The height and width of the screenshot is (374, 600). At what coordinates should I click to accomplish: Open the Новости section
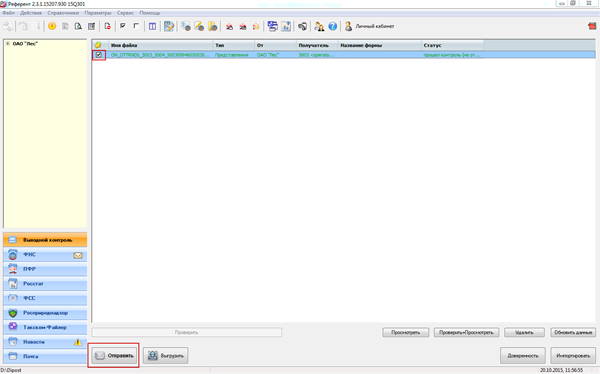pyautogui.click(x=45, y=342)
